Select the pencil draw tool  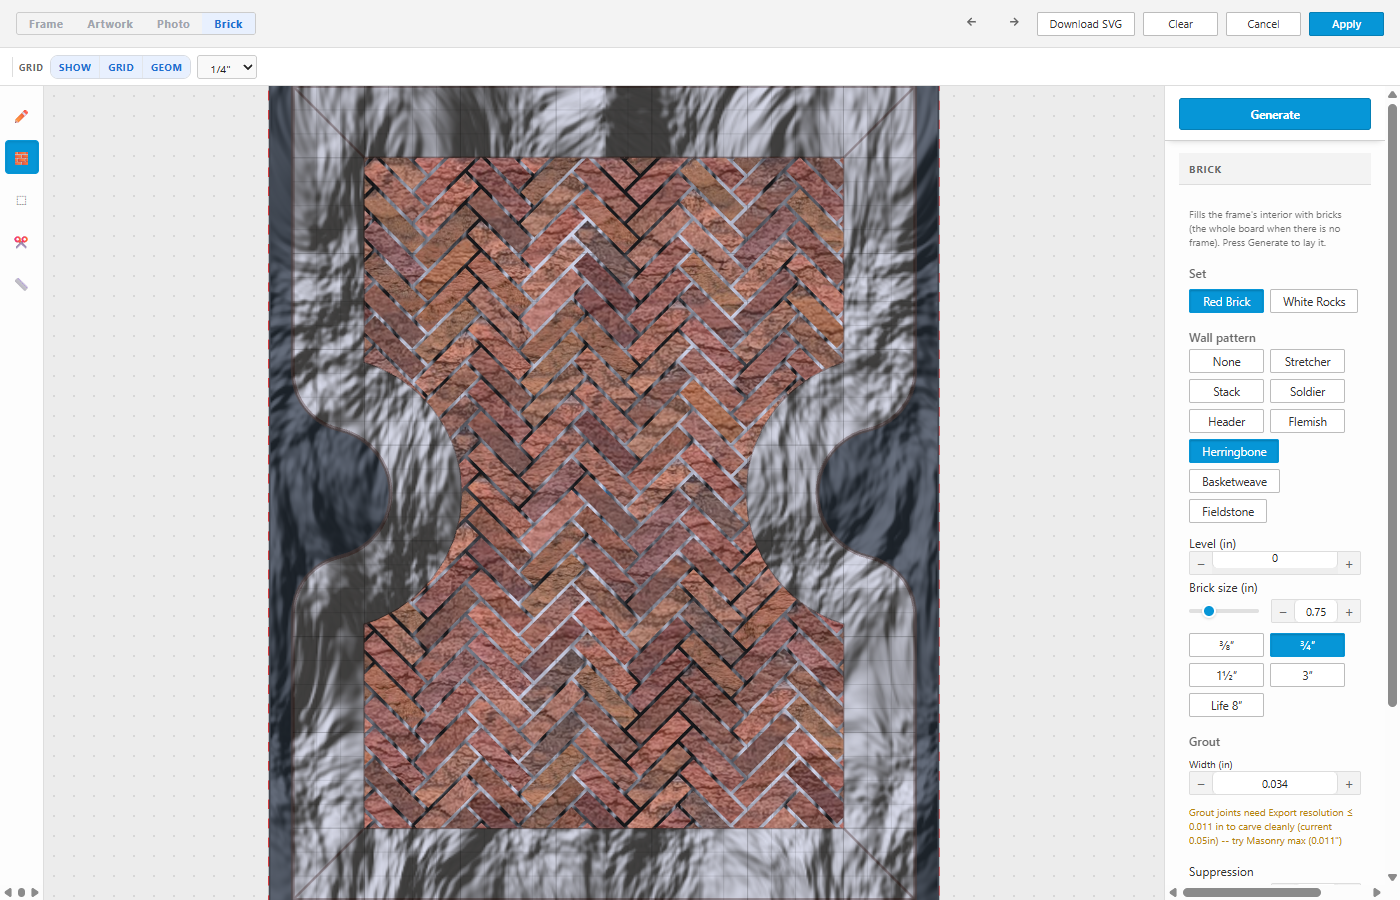pos(21,116)
